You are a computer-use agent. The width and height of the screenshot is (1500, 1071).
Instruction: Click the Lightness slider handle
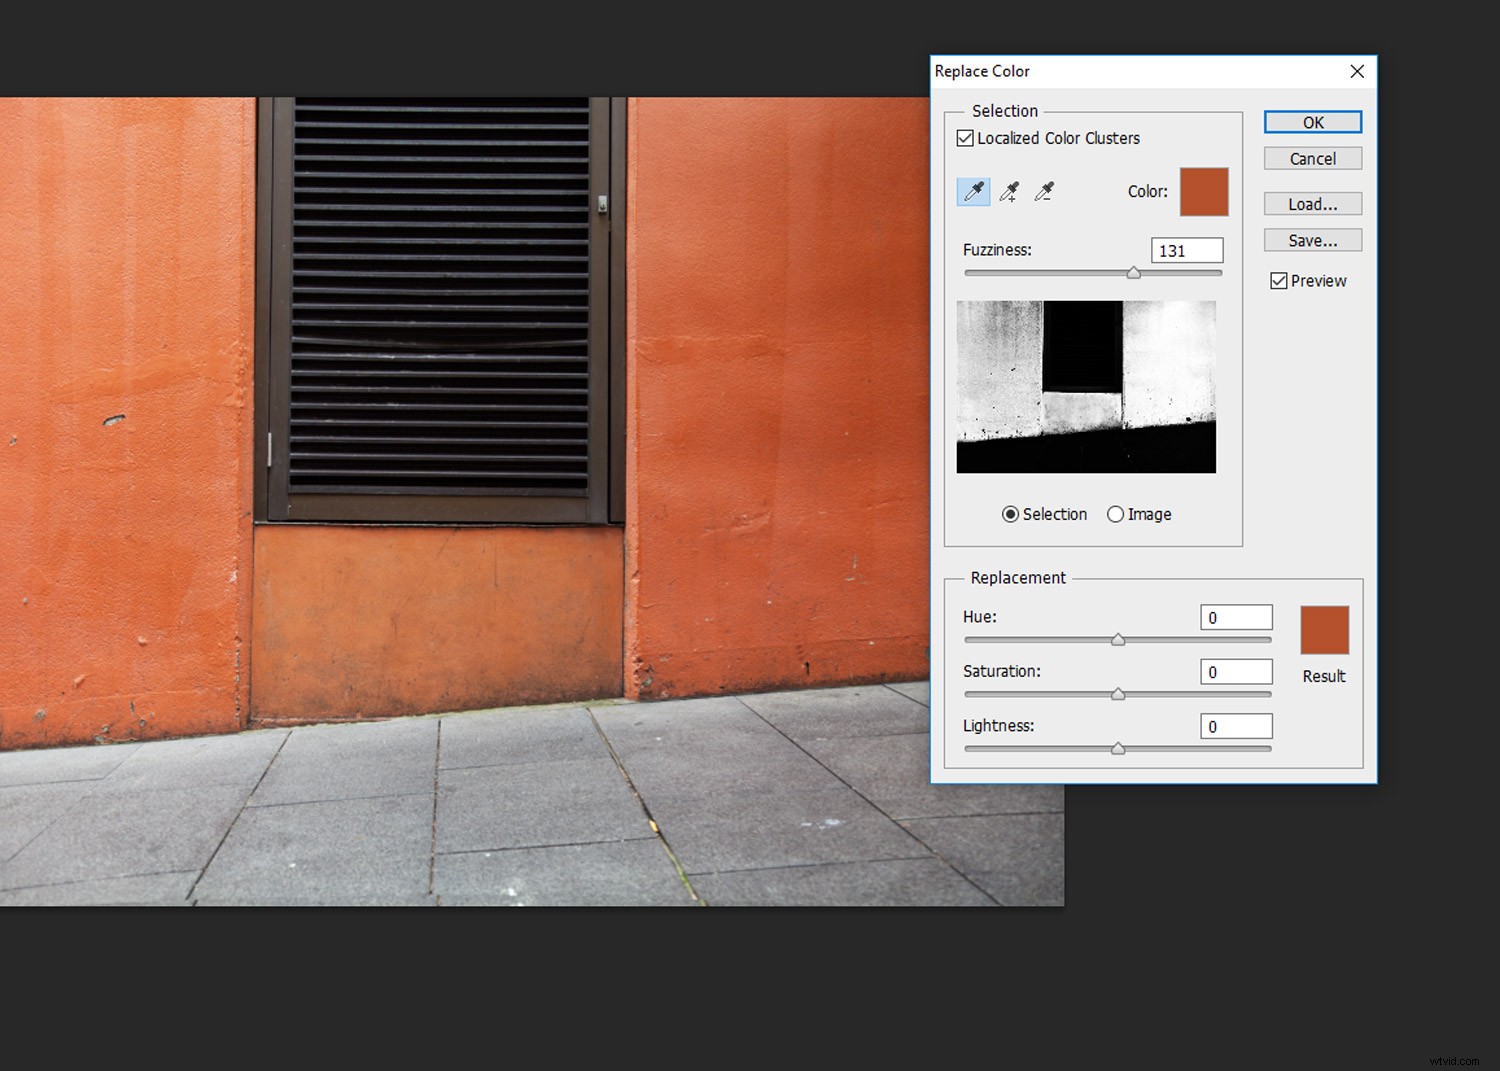pos(1117,748)
